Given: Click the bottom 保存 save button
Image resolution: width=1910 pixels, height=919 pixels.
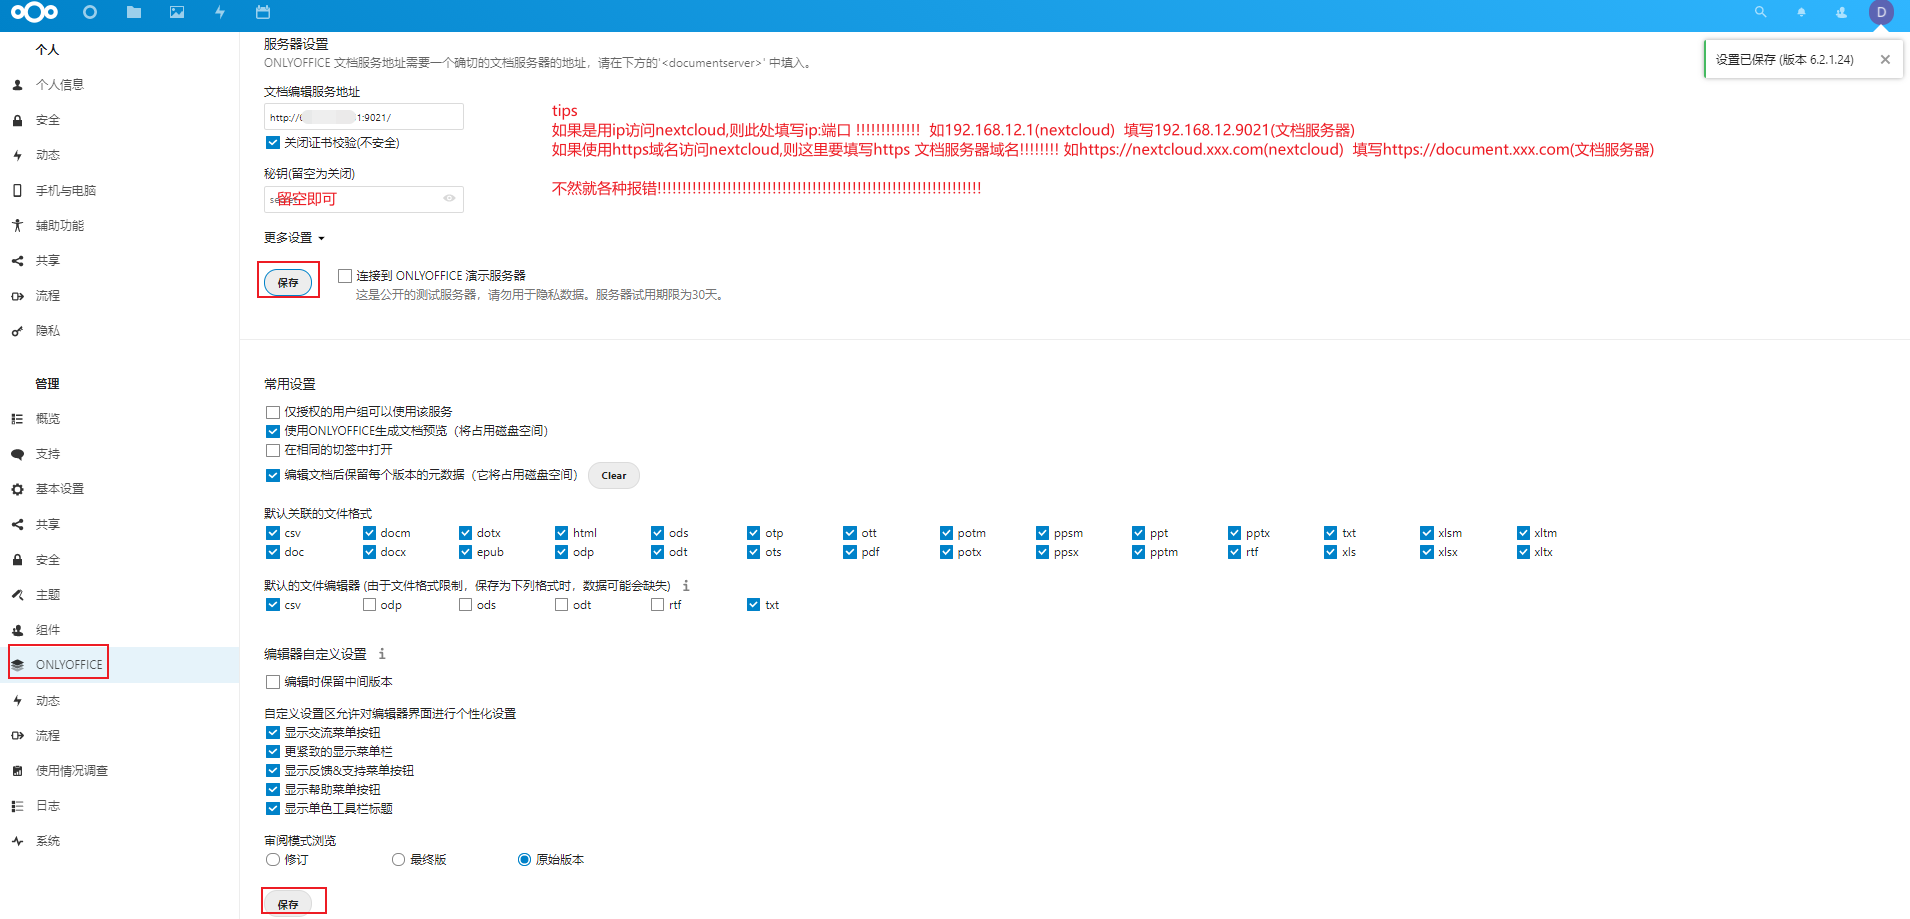Looking at the screenshot, I should pos(288,904).
